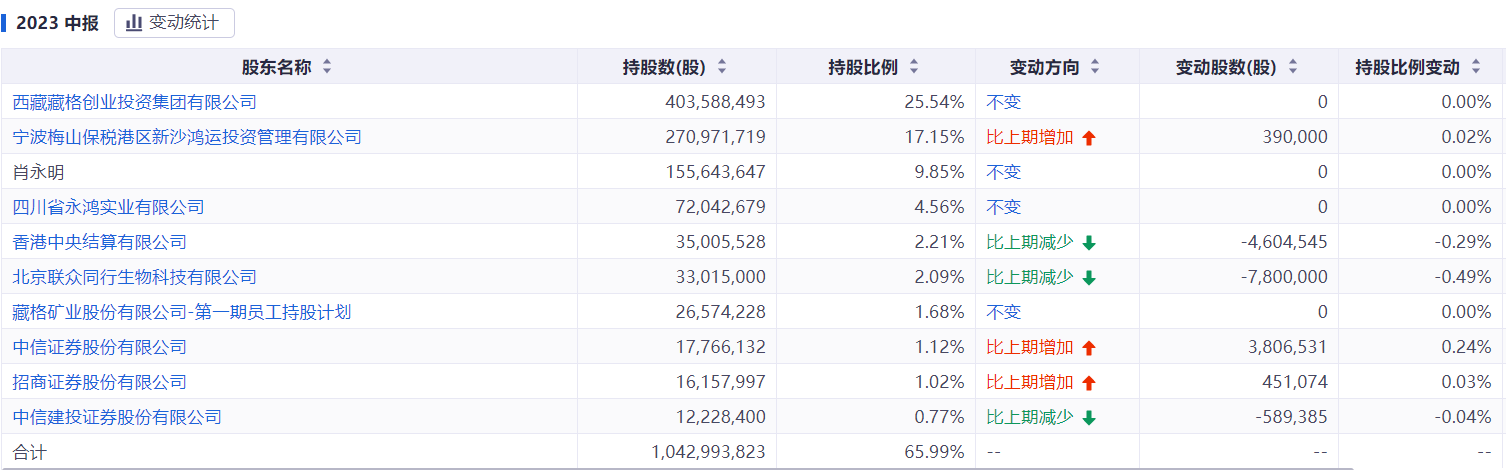The width and height of the screenshot is (1506, 470).
Task: Select changed shares value 3,806,531
Action: pos(1288,347)
